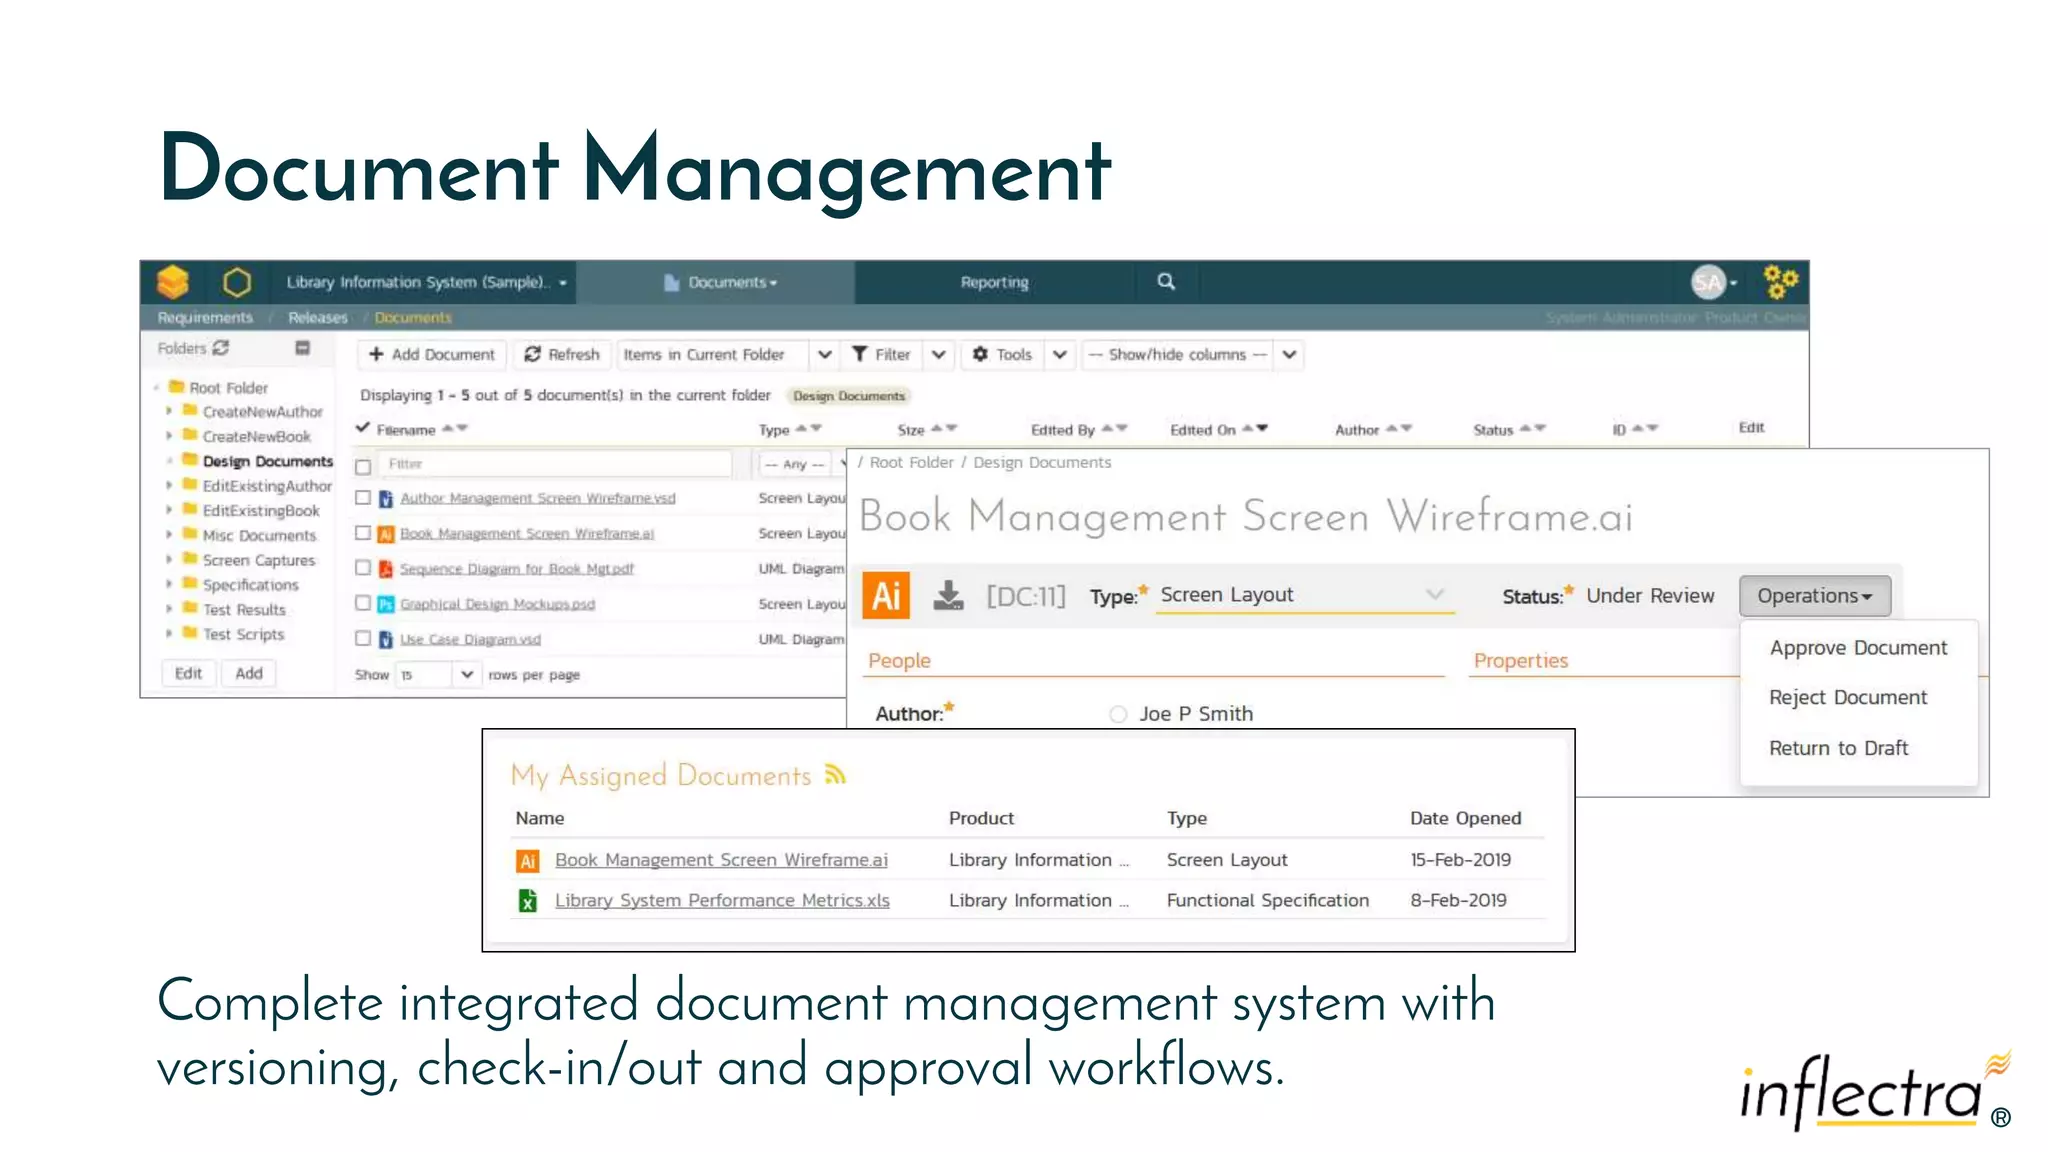Click the Visio icon of Use Case Diagram
Image resolution: width=2048 pixels, height=1152 pixels.
[385, 639]
